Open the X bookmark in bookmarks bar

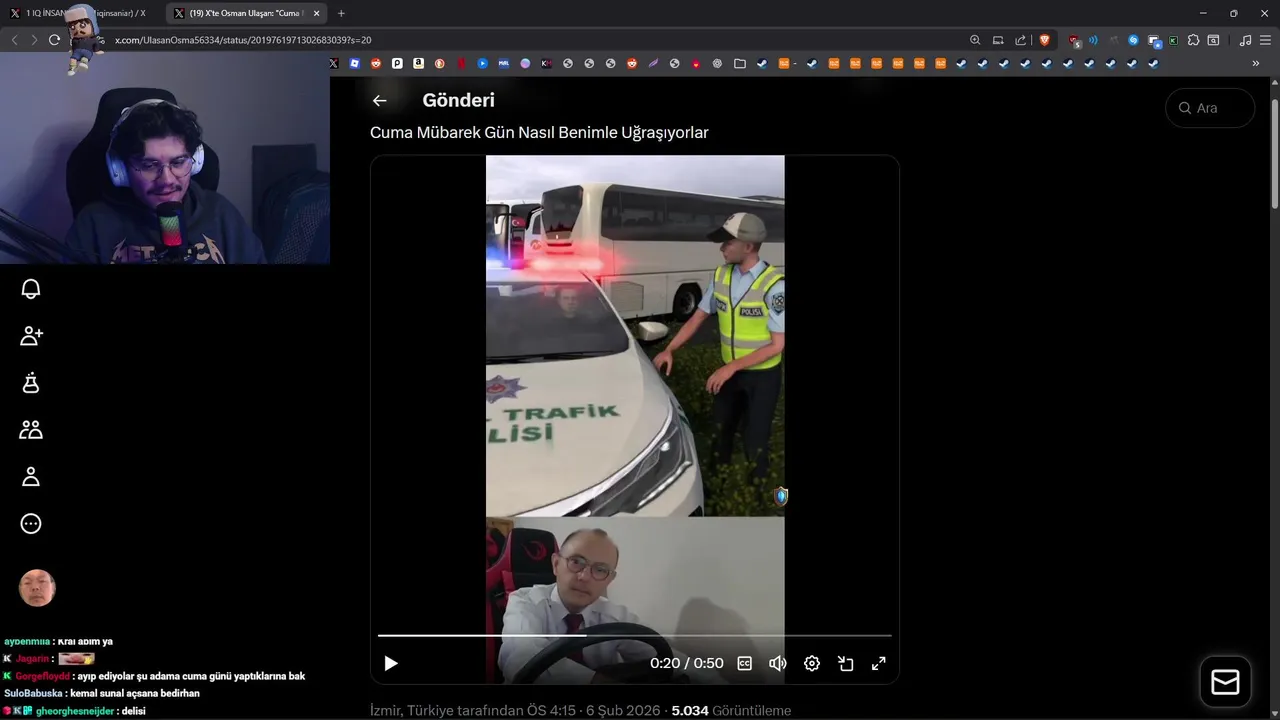[334, 63]
